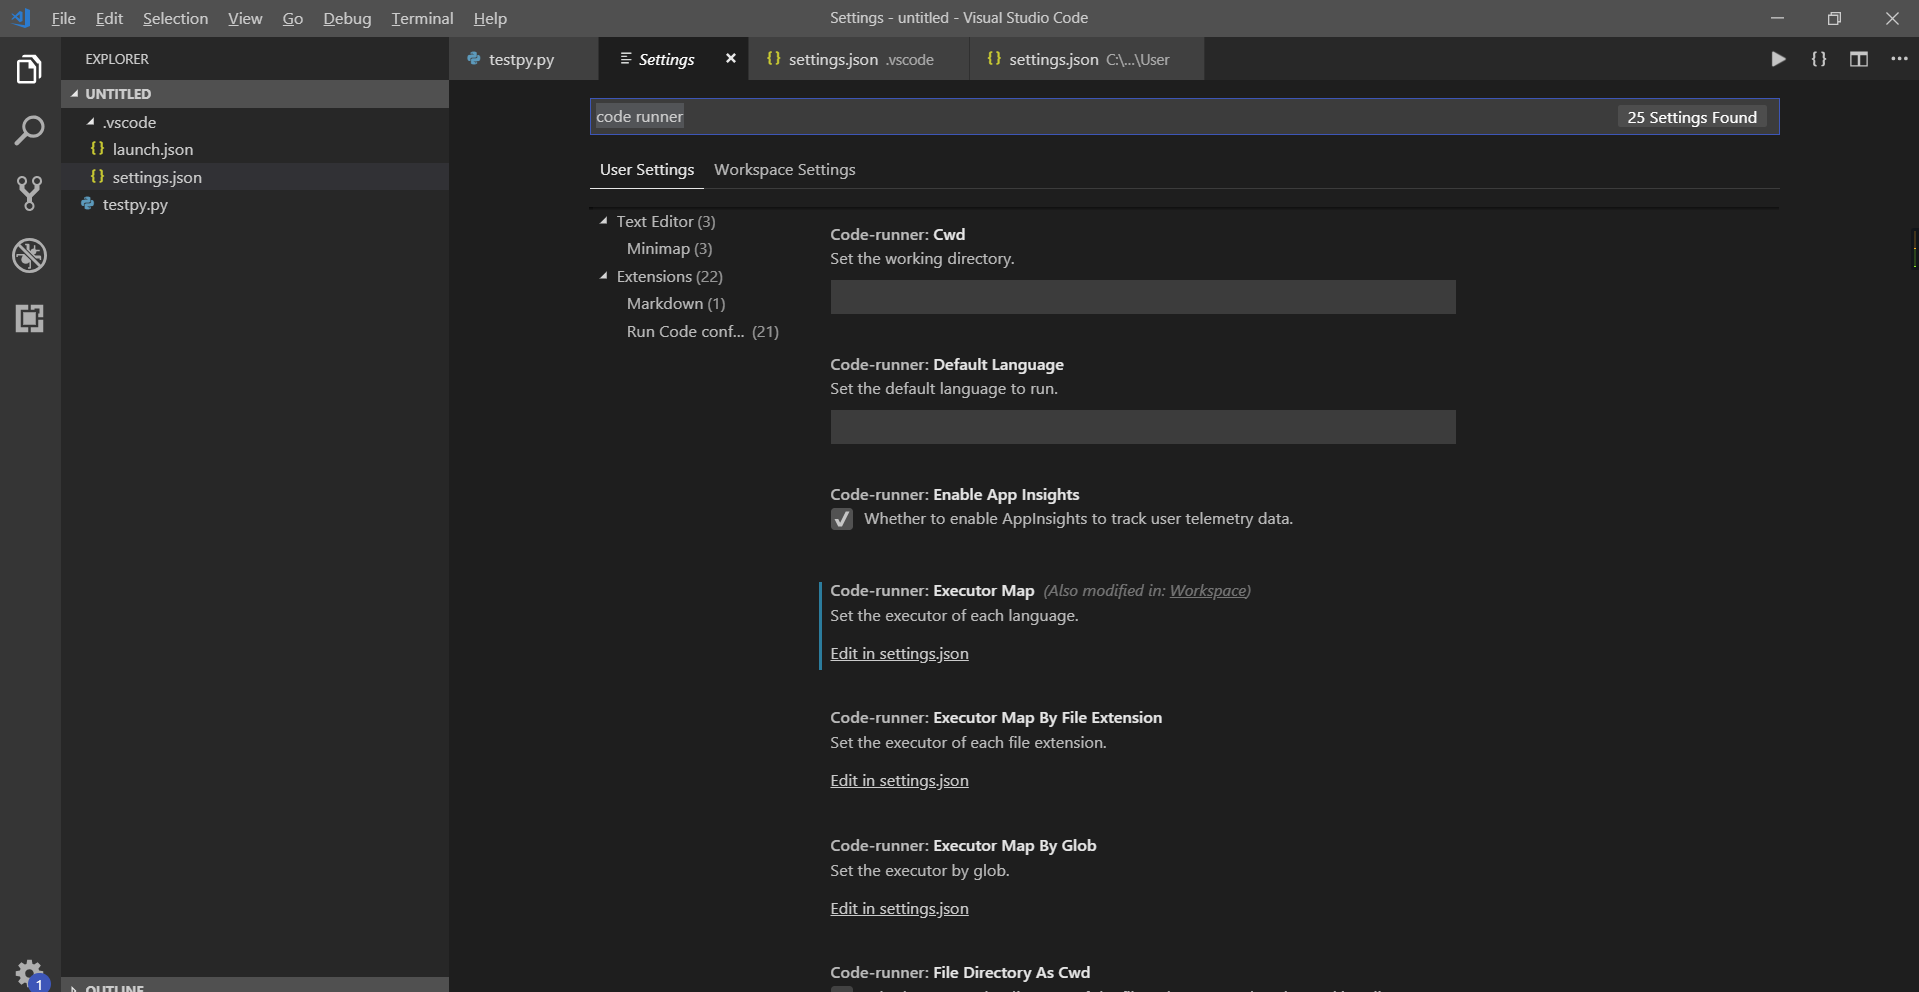Click the Python icon on testpy.py tab
1919x992 pixels.
[x=474, y=59]
